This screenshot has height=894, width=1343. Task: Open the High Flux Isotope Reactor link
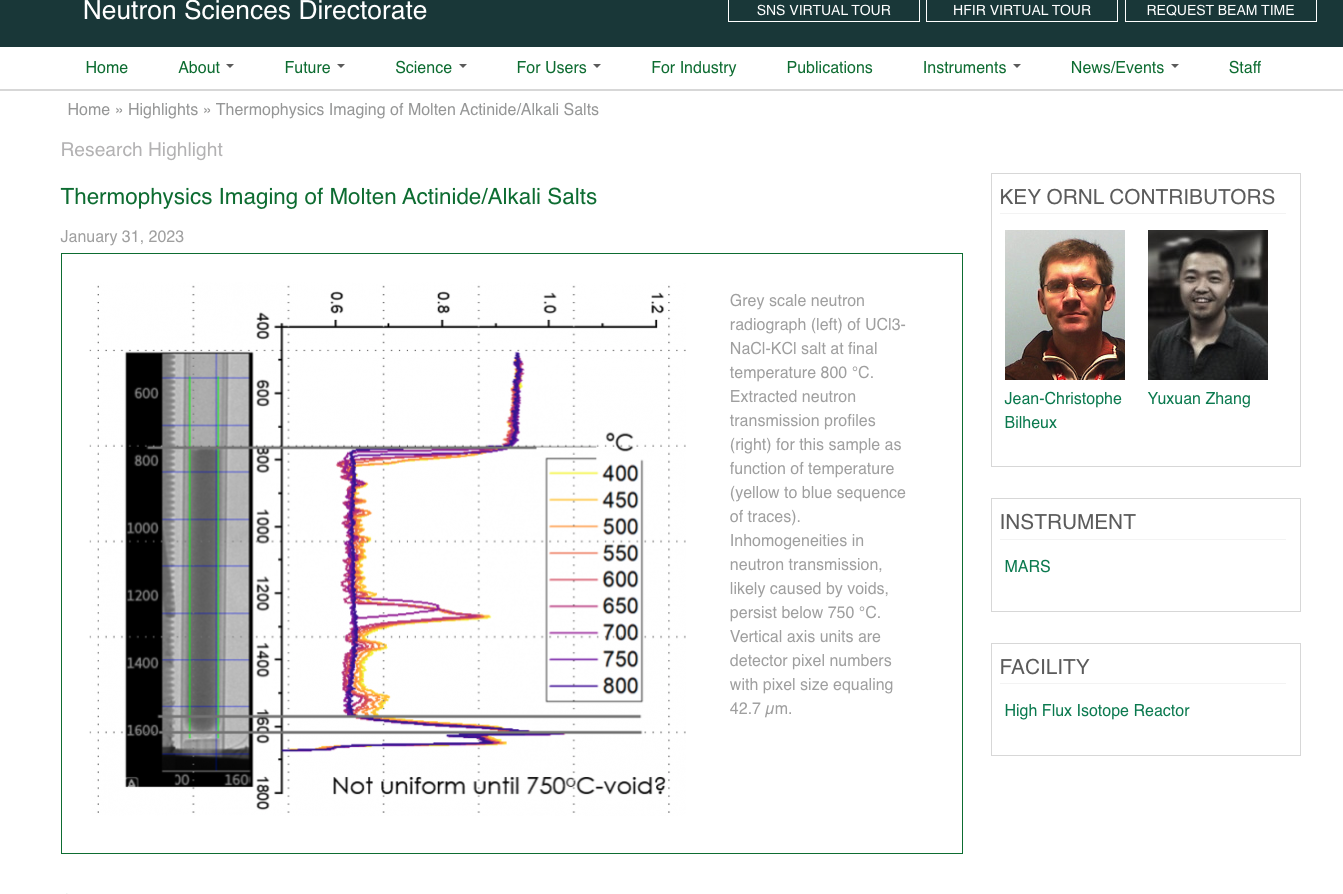pyautogui.click(x=1096, y=711)
